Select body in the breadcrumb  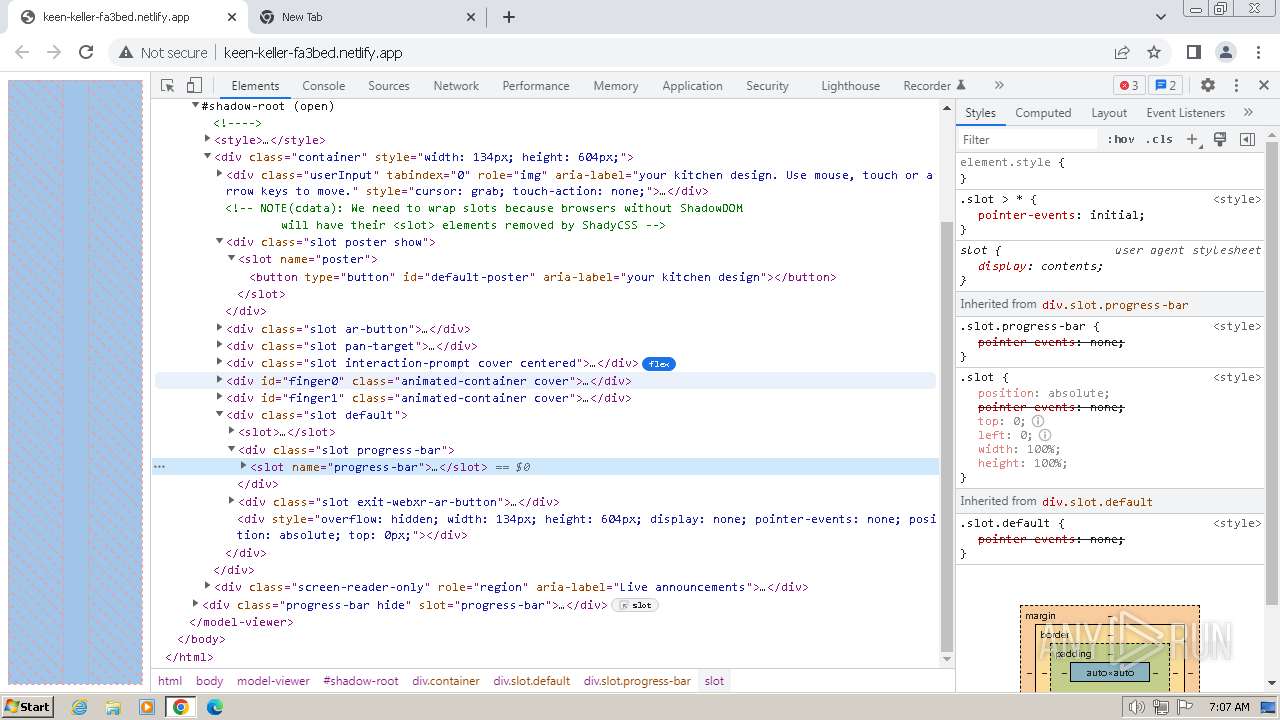click(x=210, y=681)
